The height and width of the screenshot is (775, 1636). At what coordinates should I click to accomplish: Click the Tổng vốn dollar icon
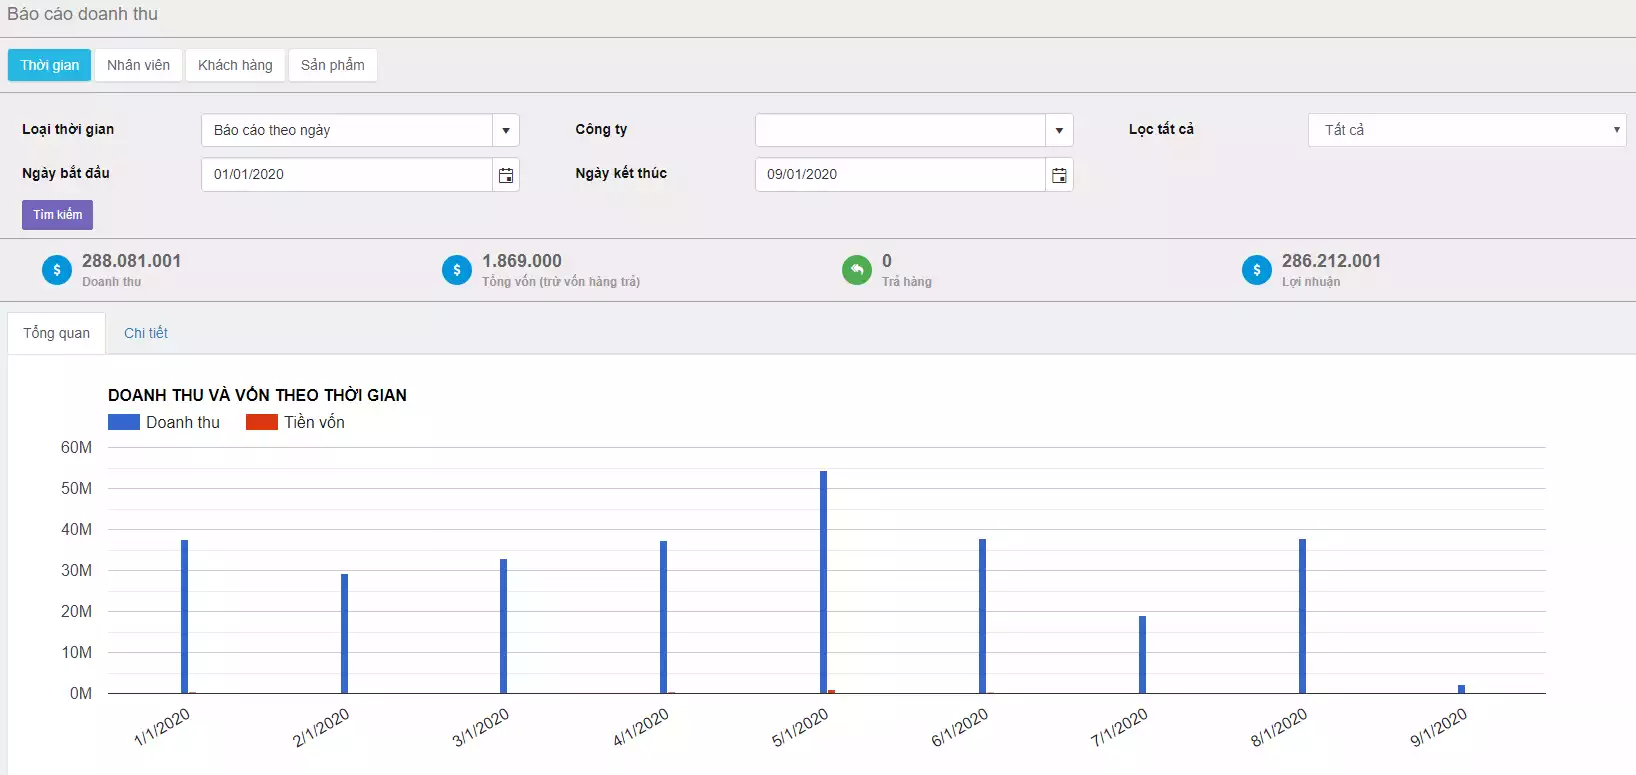457,270
